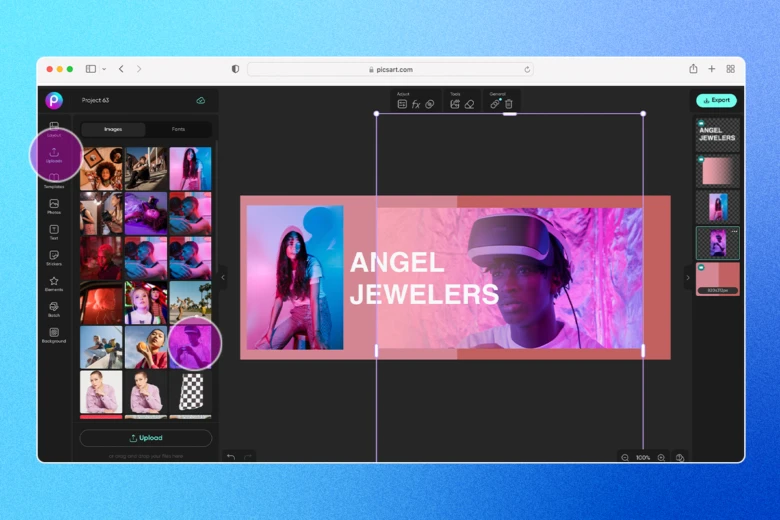Switch to the Images tab
780x520 pixels.
click(x=113, y=129)
